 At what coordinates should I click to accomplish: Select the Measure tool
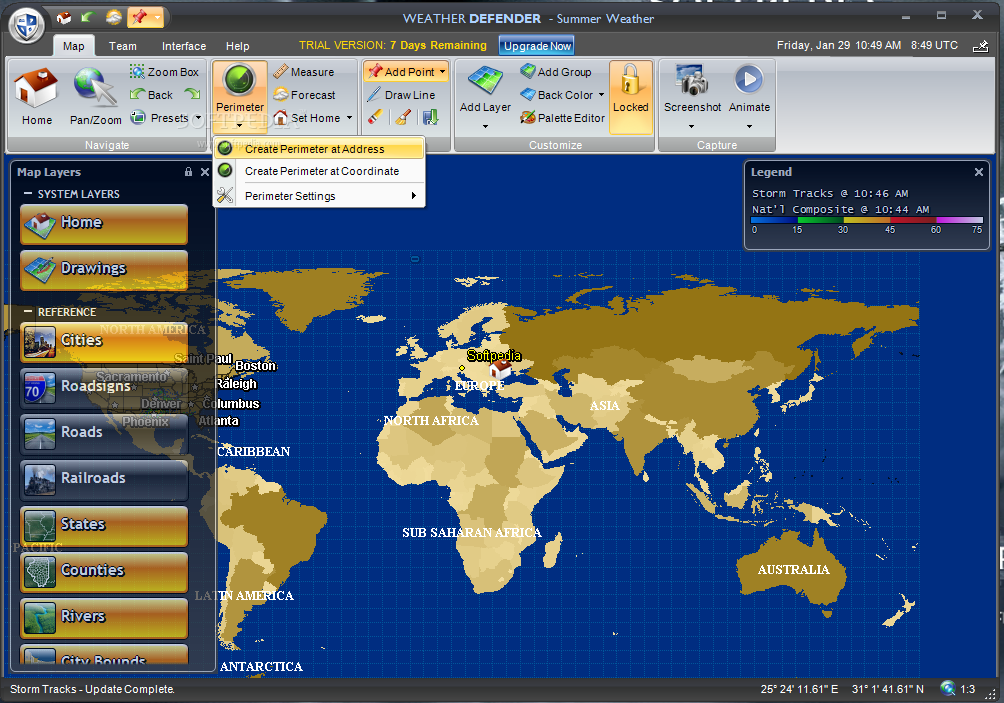(x=304, y=72)
